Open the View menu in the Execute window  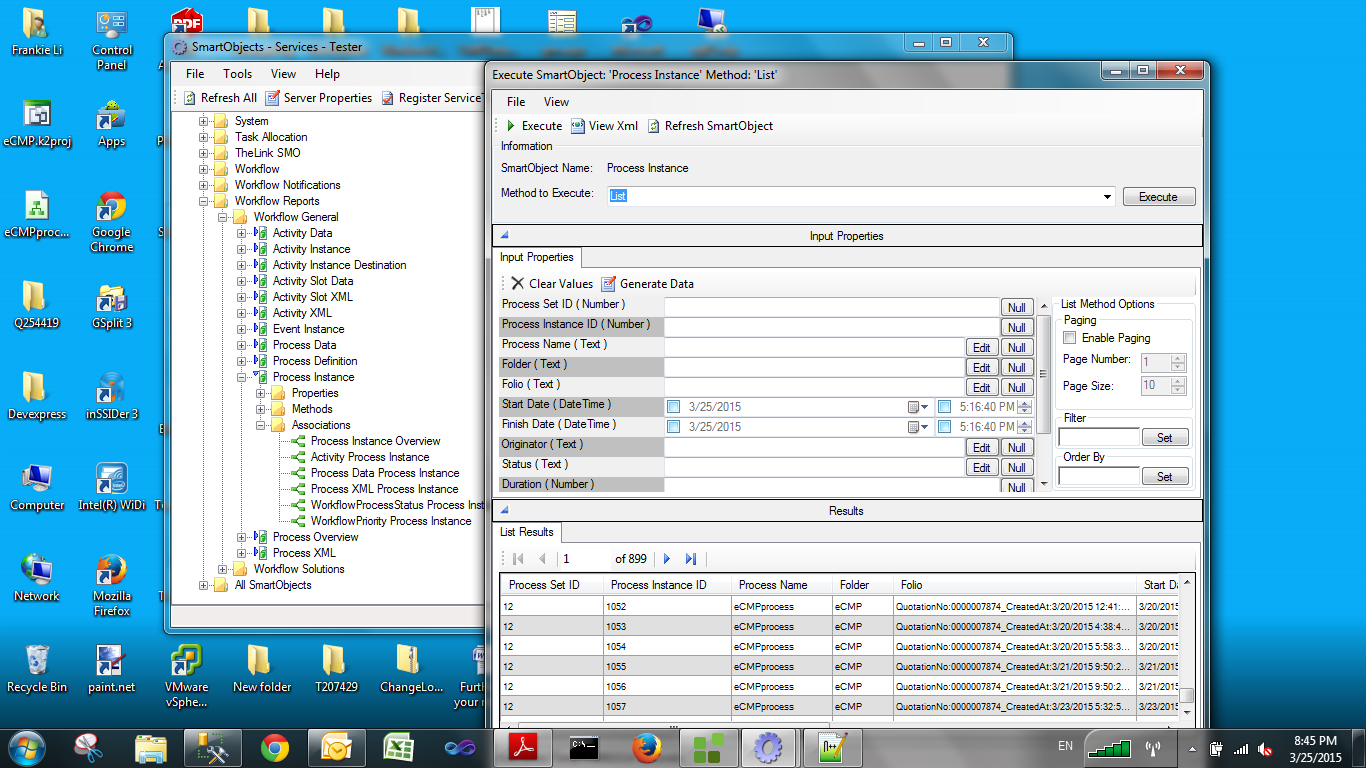coord(556,102)
